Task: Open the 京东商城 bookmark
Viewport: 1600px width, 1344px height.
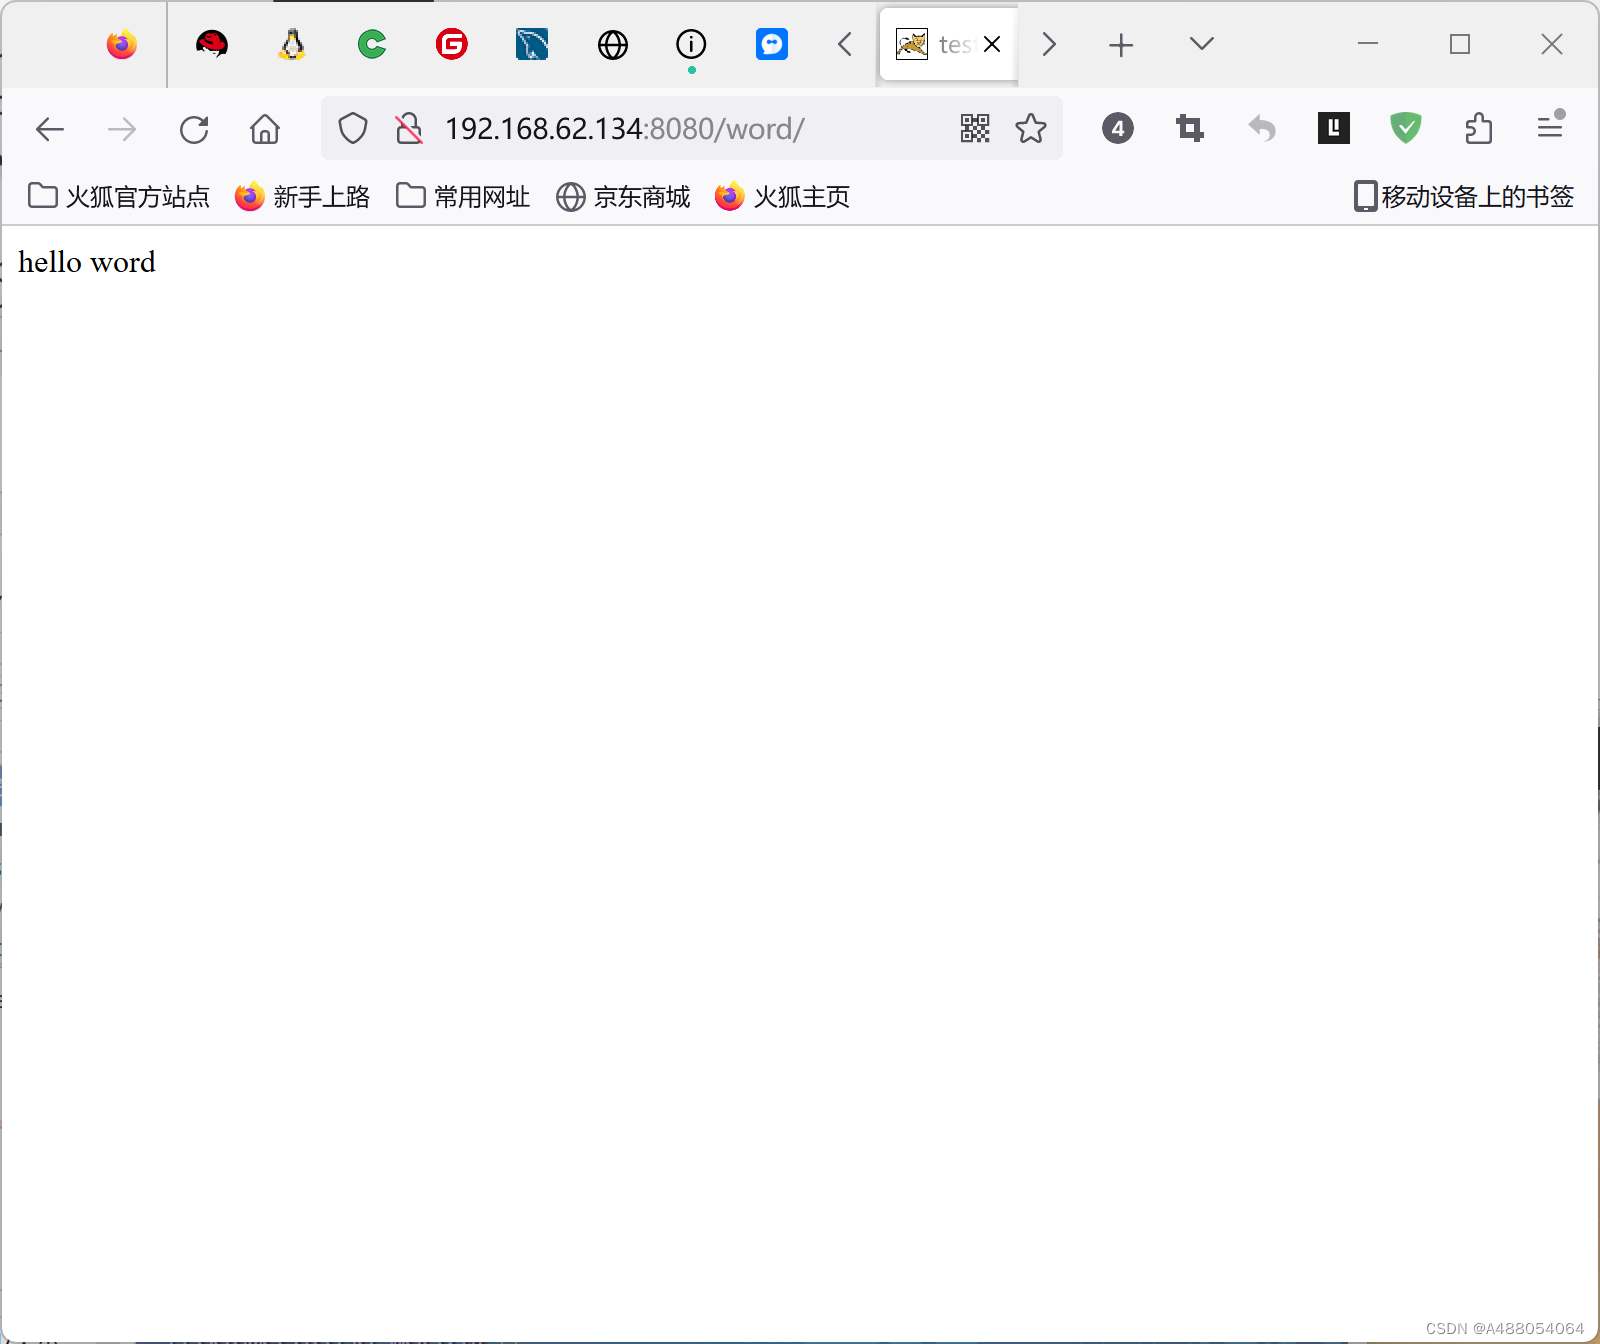Action: 623,197
